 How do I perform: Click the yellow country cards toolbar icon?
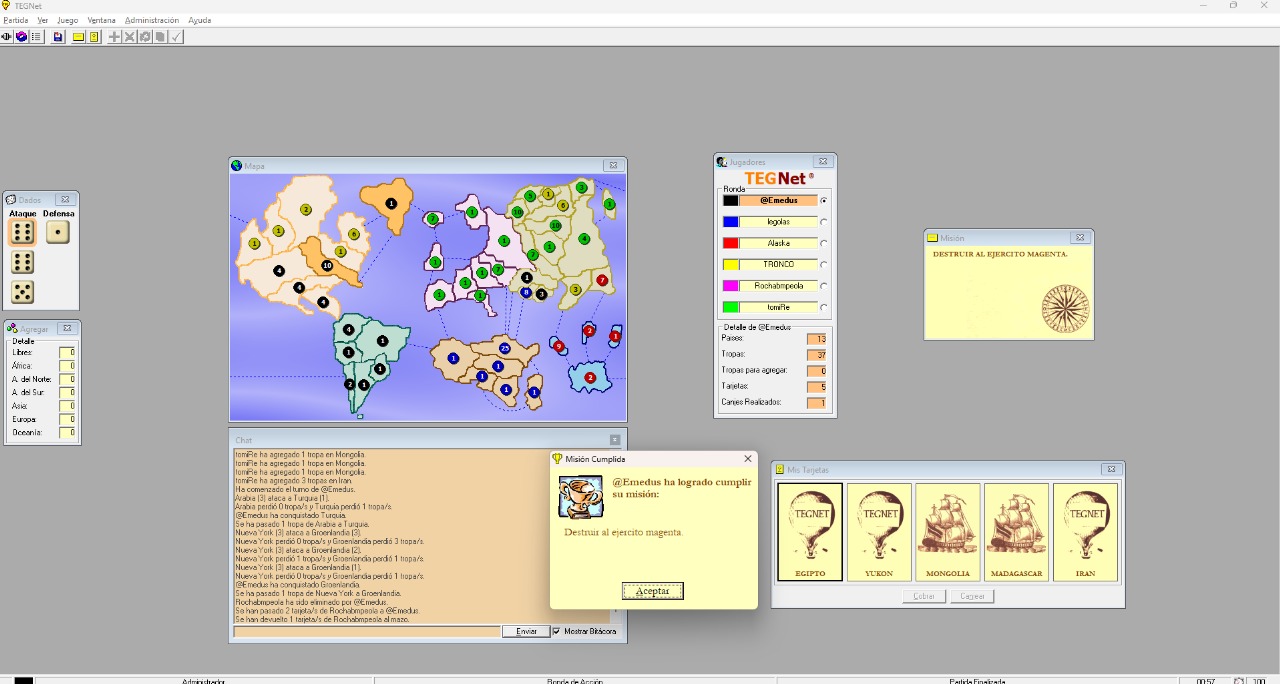(x=94, y=37)
